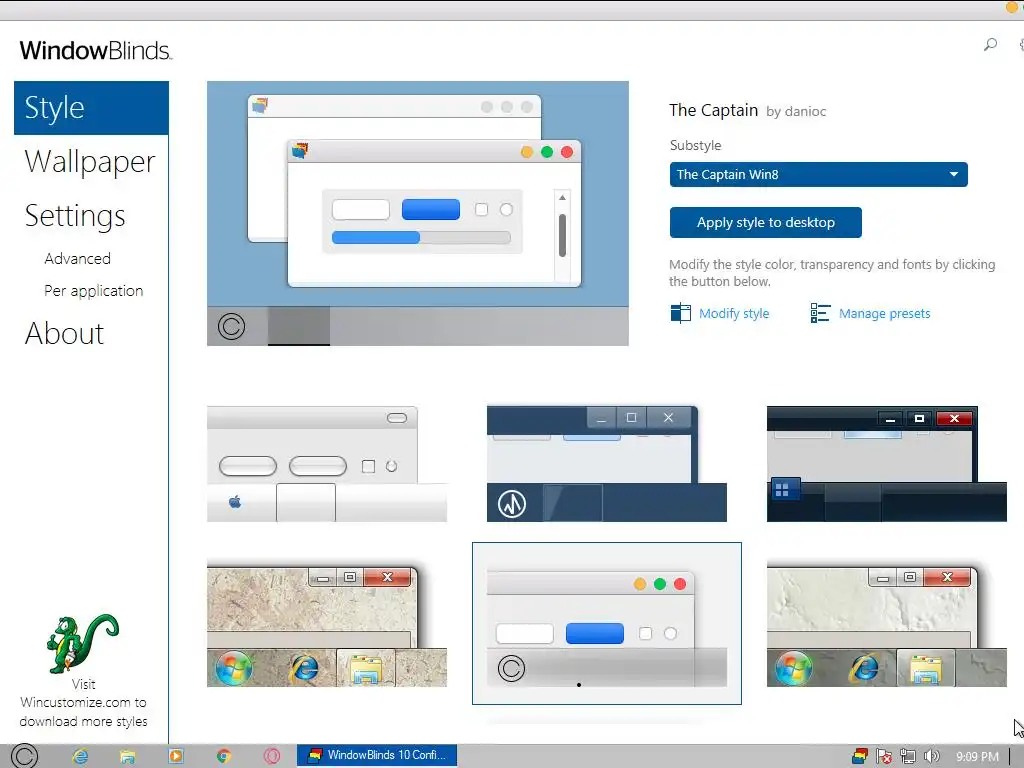Open File Explorer from taskbar
Image resolution: width=1024 pixels, height=768 pixels.
click(127, 756)
